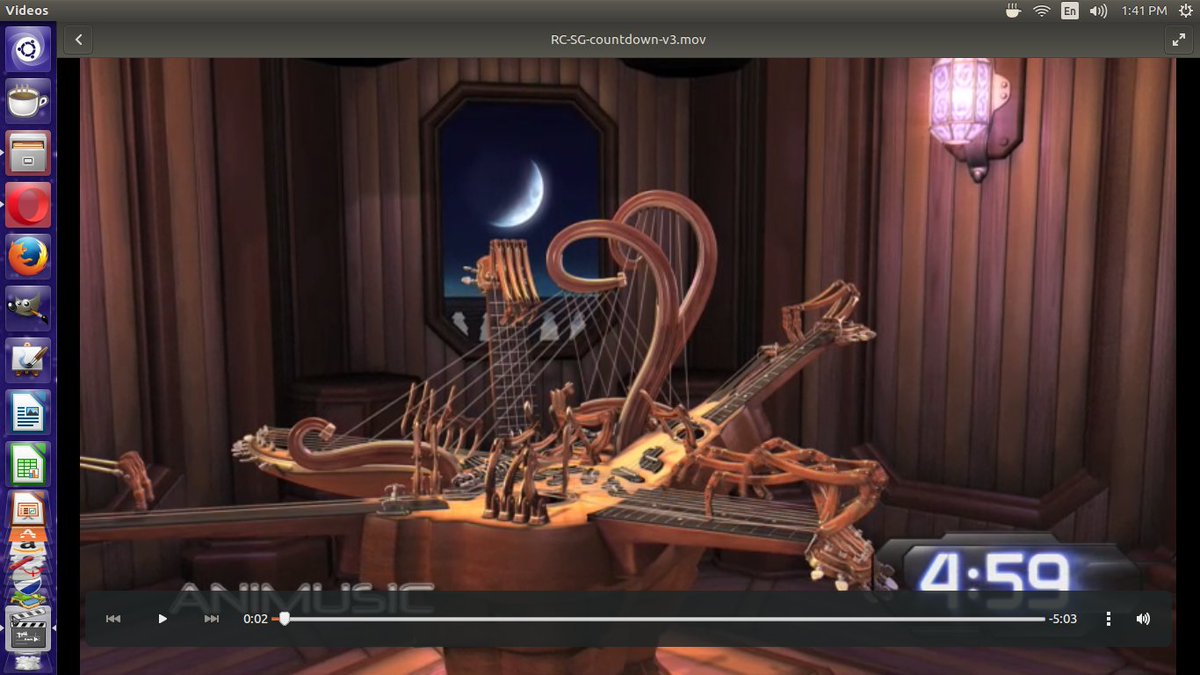
Task: Open the drawing easel app in launcher
Action: click(28, 361)
